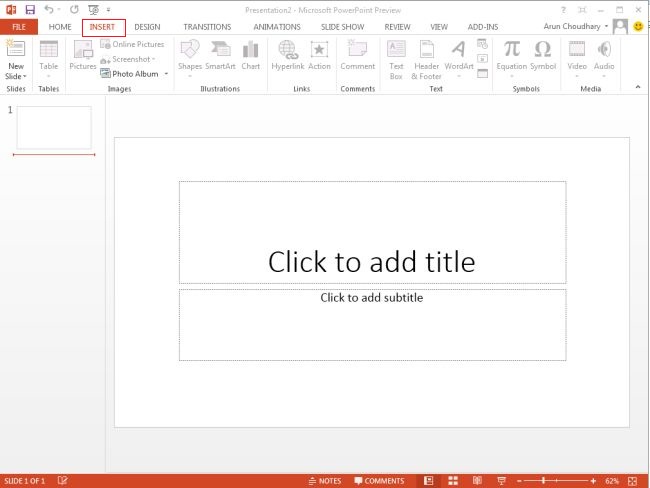
Task: Open PowerPoint Help question mark
Action: tap(563, 10)
